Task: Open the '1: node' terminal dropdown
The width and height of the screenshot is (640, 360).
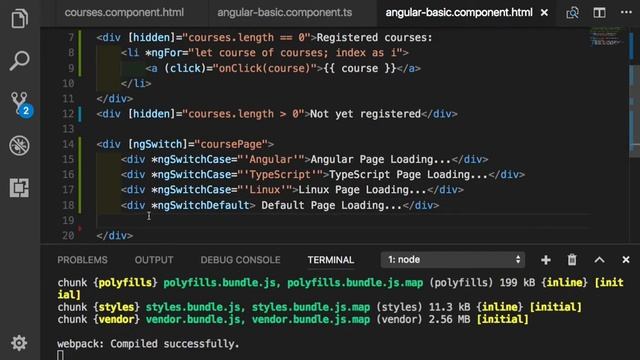Action: coord(453,260)
